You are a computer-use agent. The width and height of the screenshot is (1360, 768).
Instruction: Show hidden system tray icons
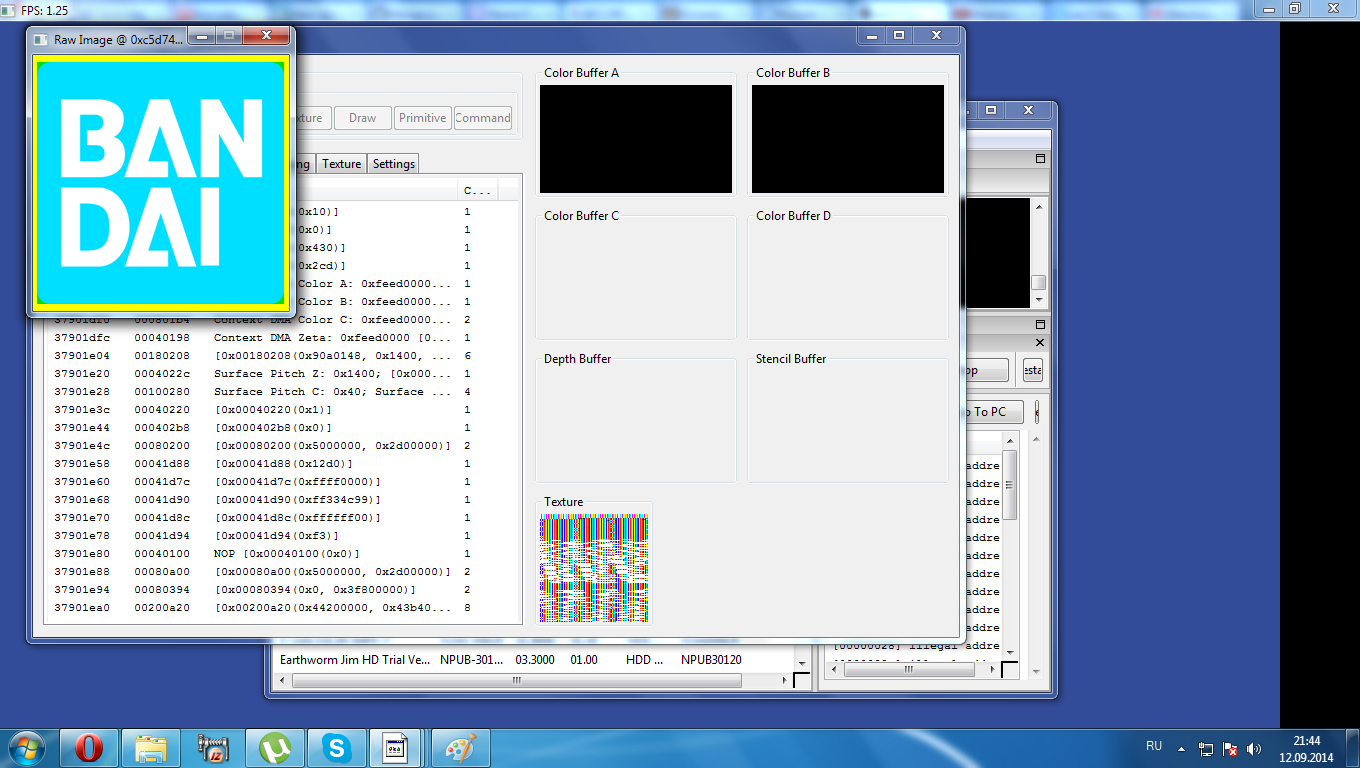1181,748
